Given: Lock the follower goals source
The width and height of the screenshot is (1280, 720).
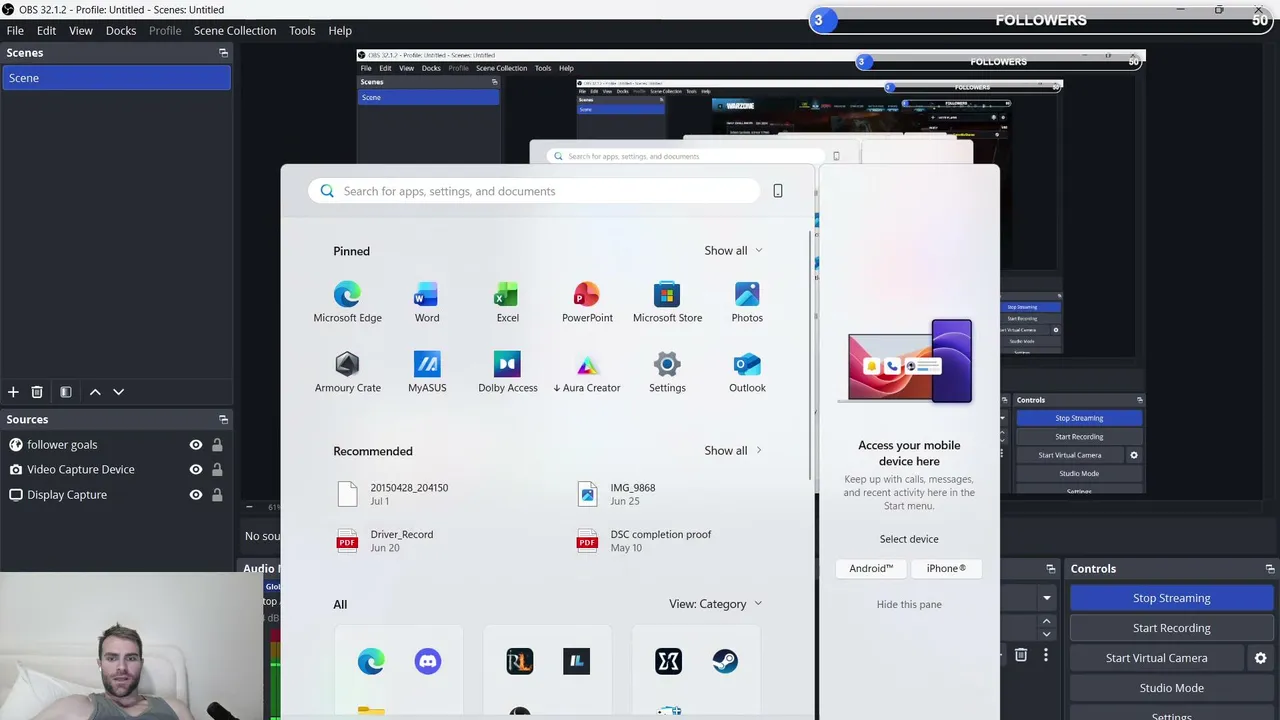Looking at the screenshot, I should click(217, 445).
